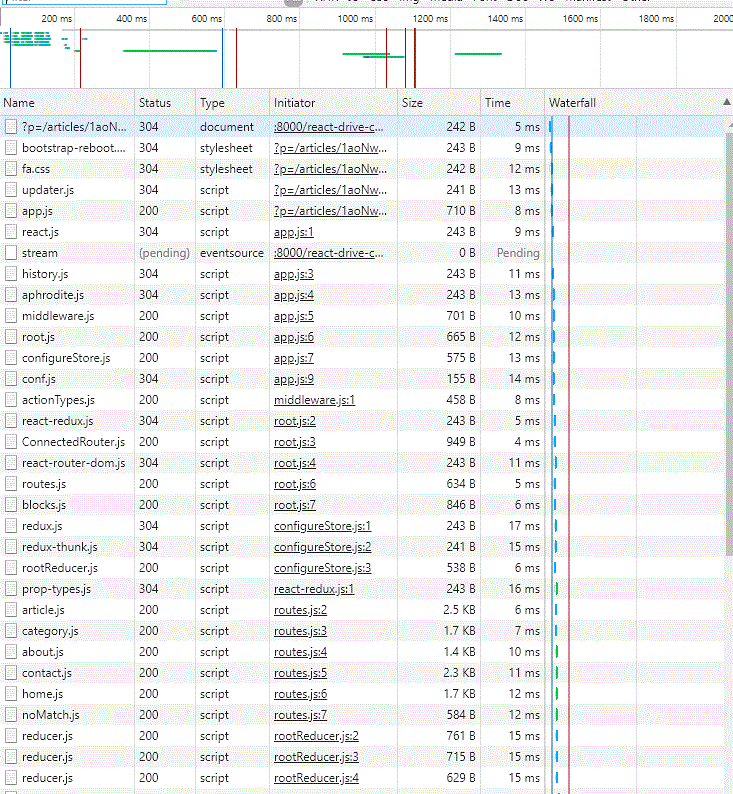Select the bootstrap-reboot stylesheet request
The height and width of the screenshot is (794, 733).
(x=362, y=148)
